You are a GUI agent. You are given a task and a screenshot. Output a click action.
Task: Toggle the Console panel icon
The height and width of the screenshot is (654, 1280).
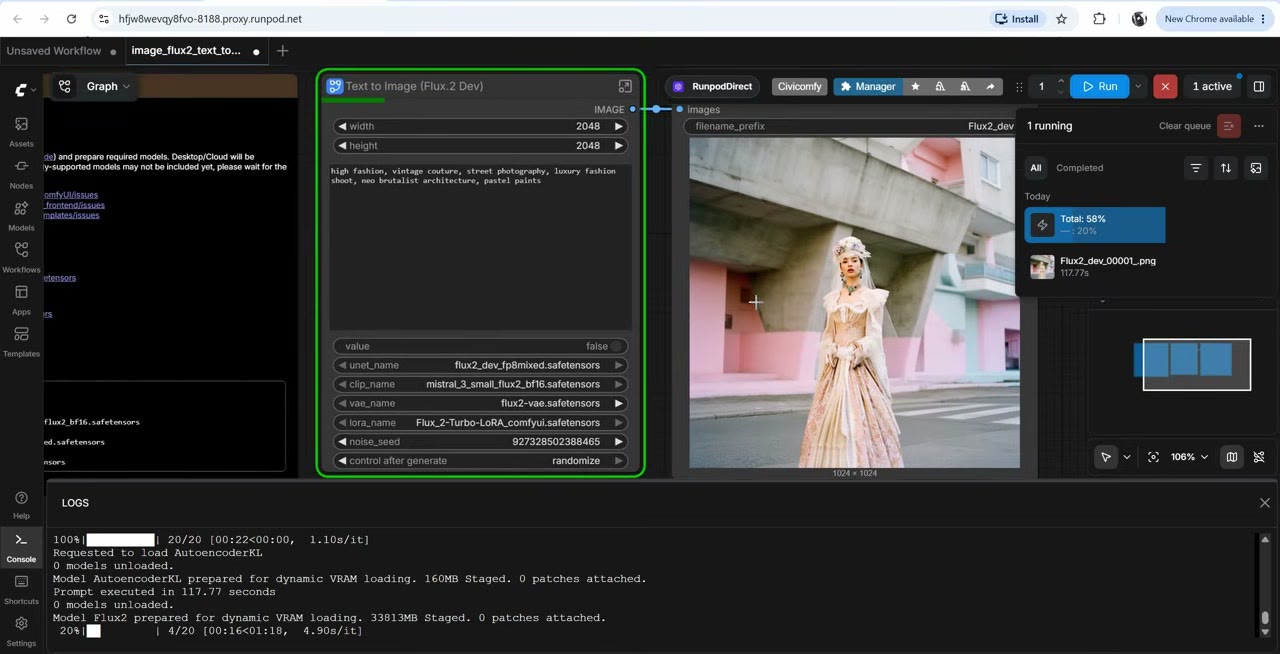(21, 547)
